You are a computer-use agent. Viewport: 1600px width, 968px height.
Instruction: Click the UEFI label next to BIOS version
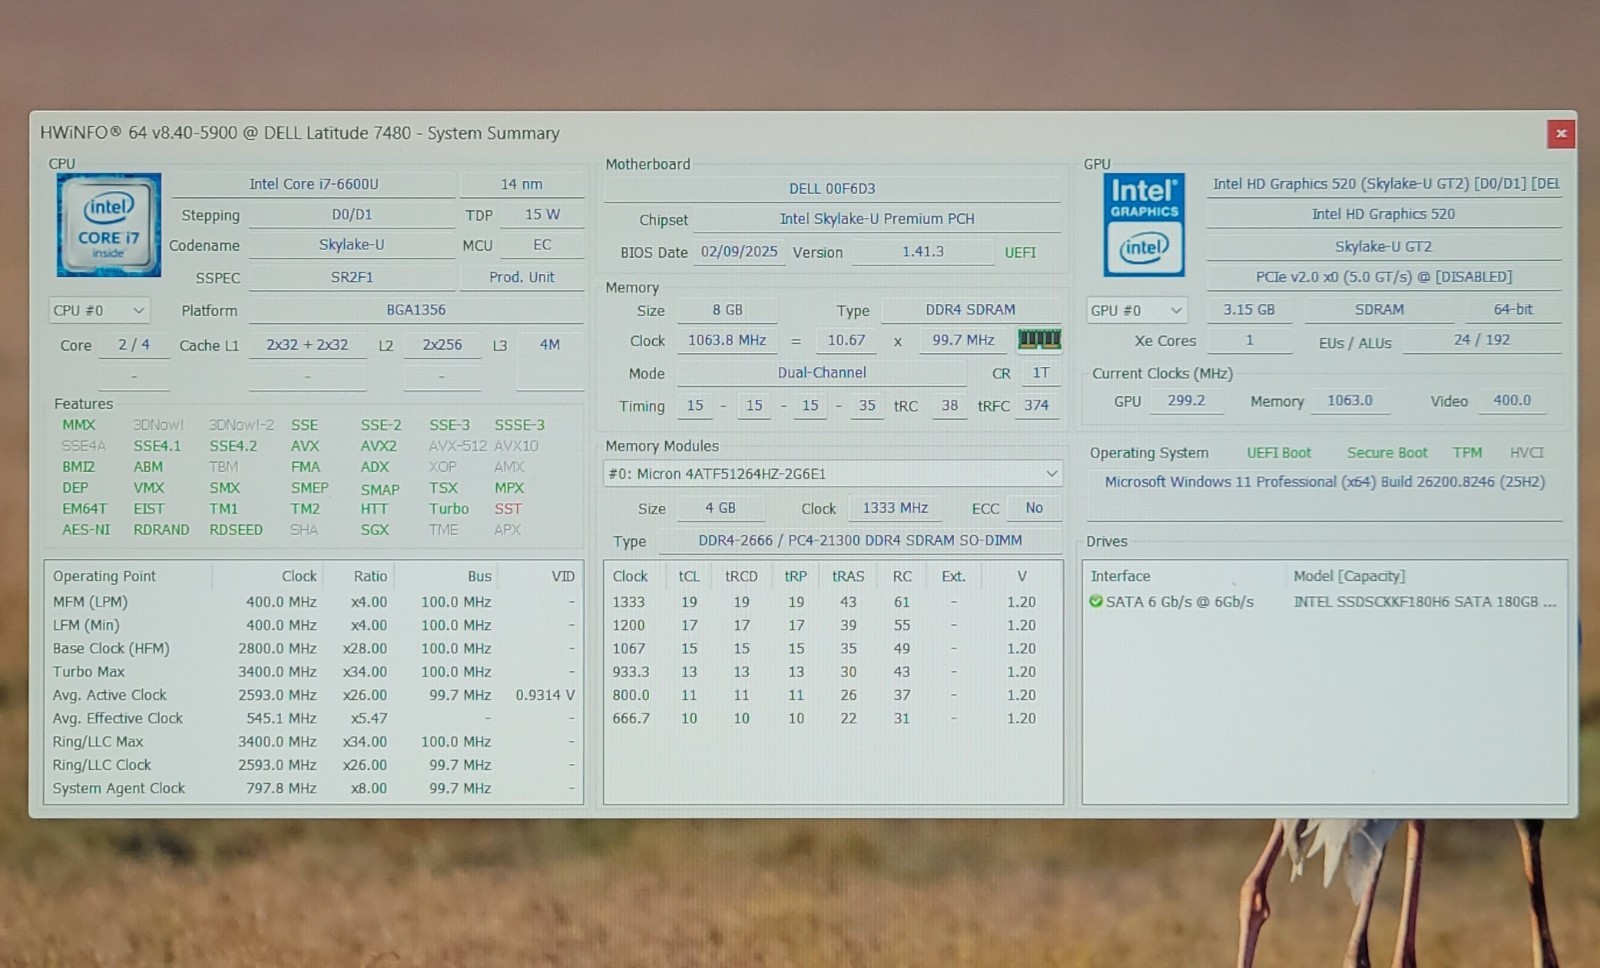point(1020,253)
